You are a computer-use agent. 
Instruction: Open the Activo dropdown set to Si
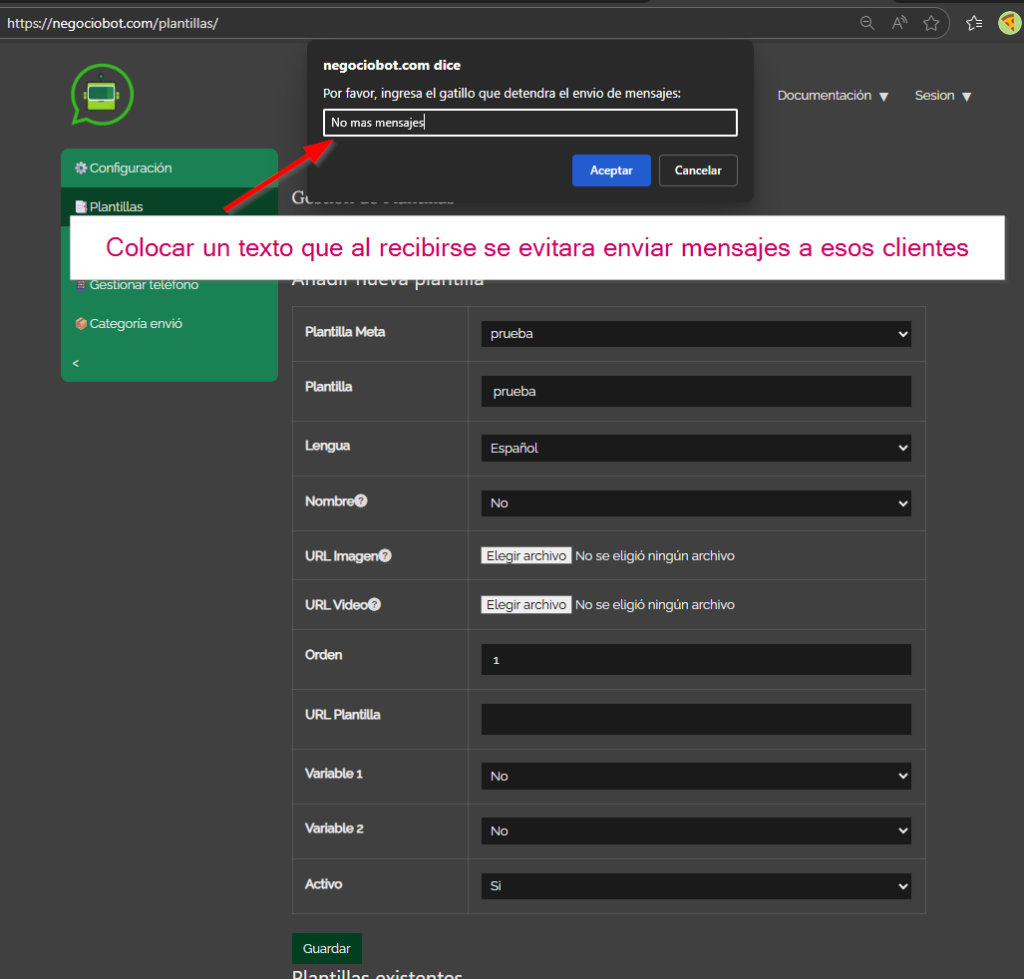pos(695,886)
